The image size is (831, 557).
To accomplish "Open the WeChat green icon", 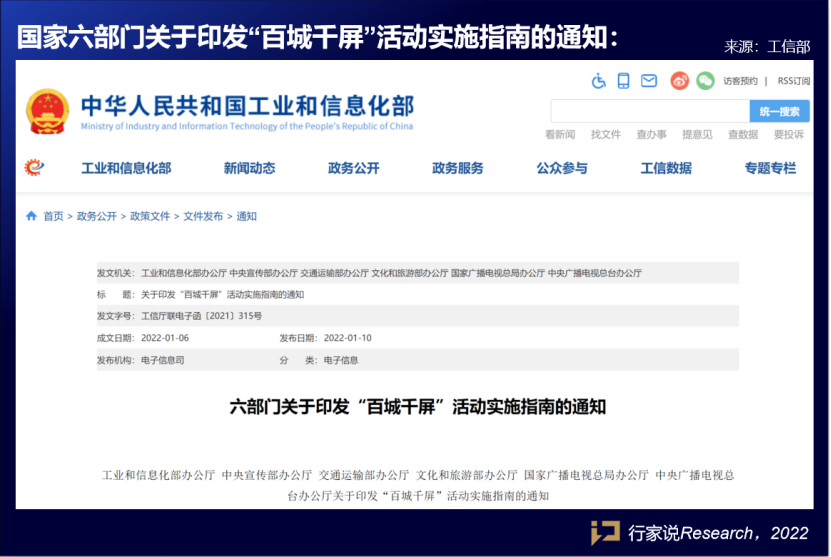I will coord(705,81).
